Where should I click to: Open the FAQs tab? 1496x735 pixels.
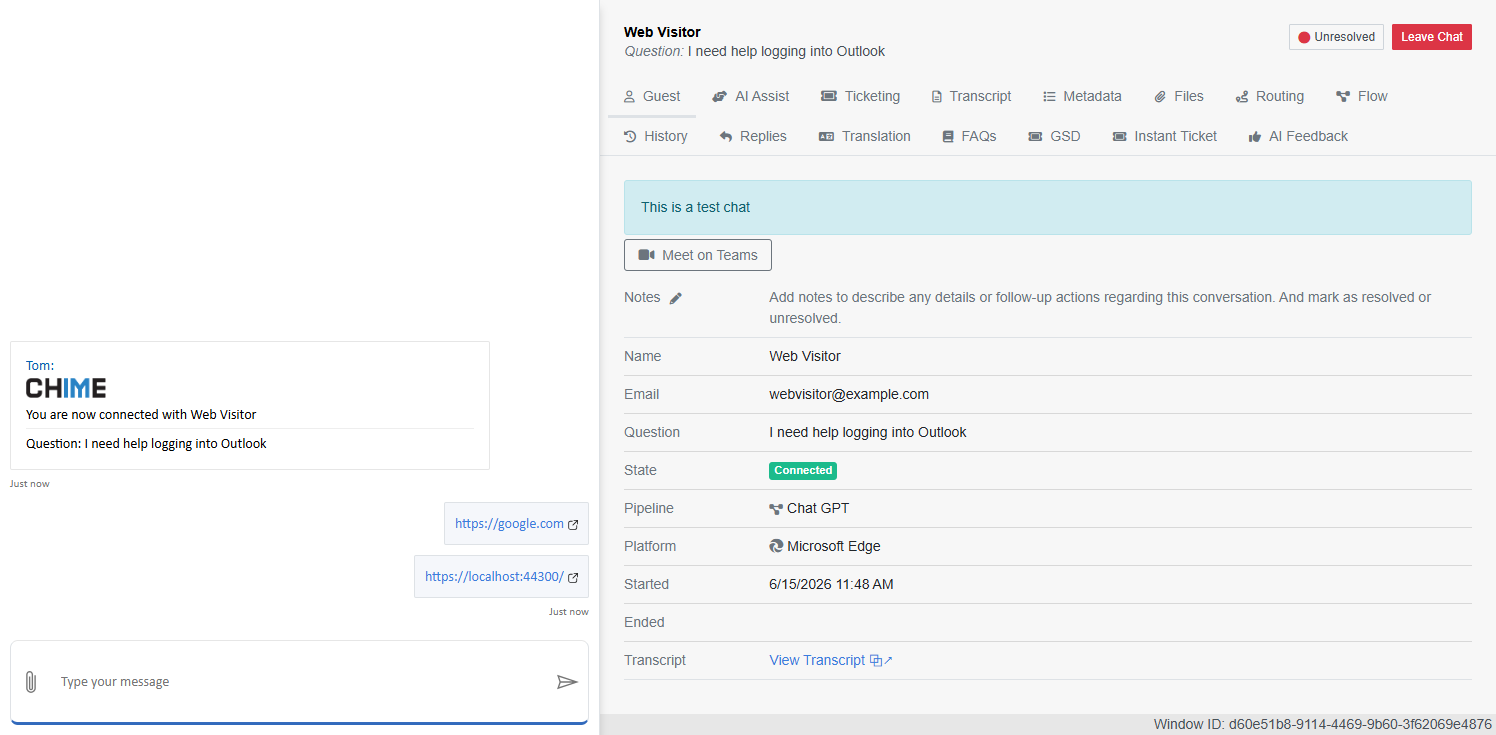point(969,136)
